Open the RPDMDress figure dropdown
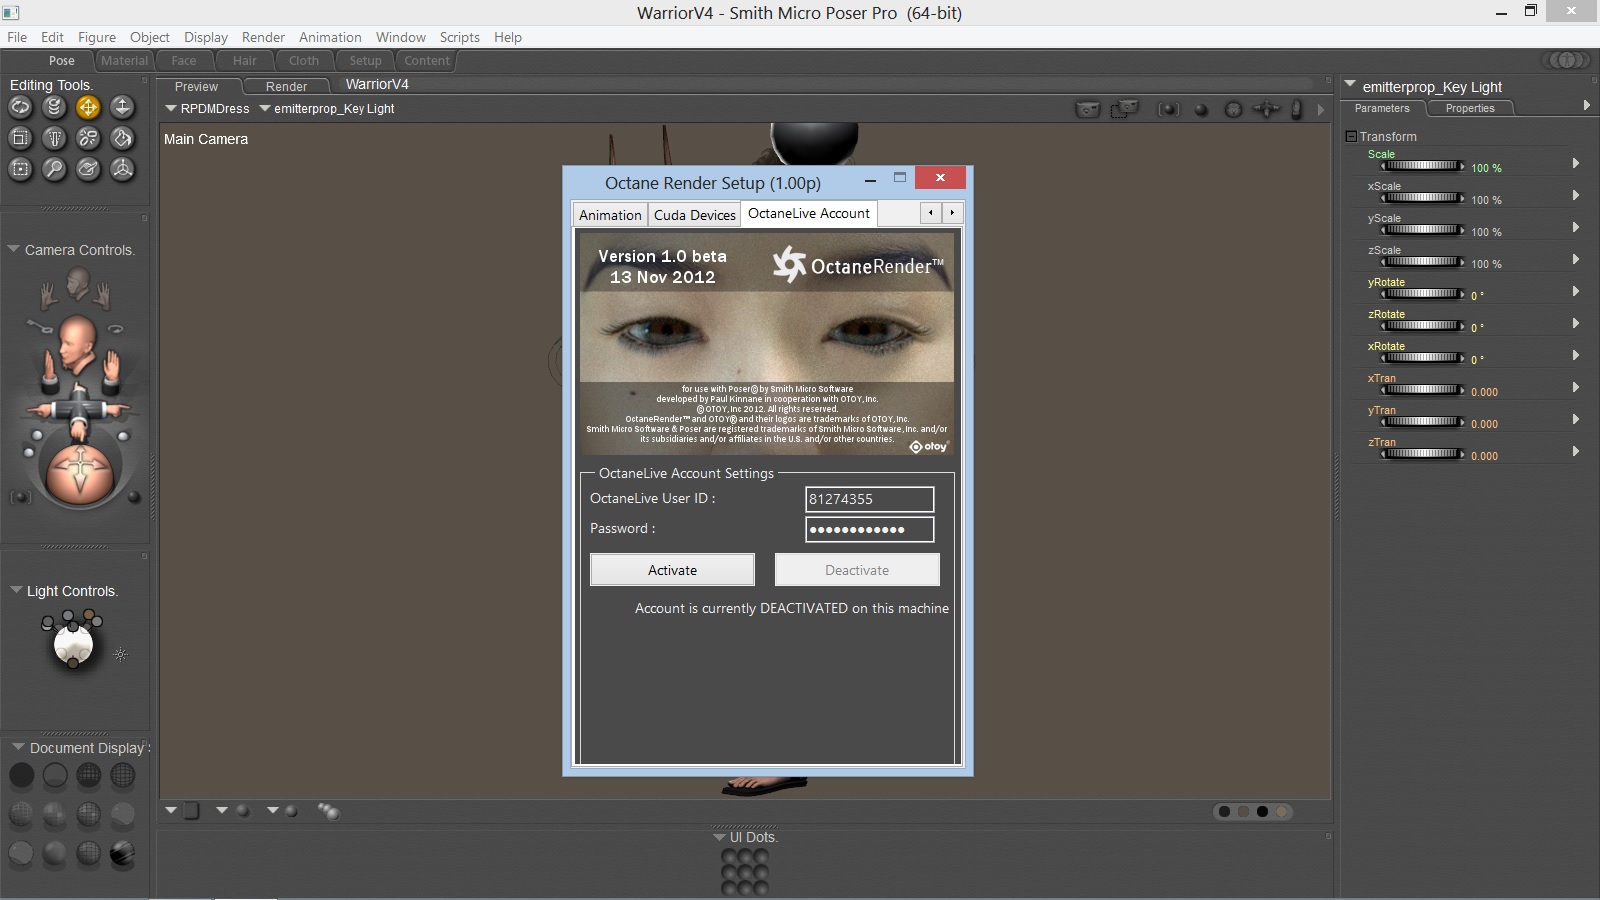This screenshot has width=1600, height=900. [171, 108]
